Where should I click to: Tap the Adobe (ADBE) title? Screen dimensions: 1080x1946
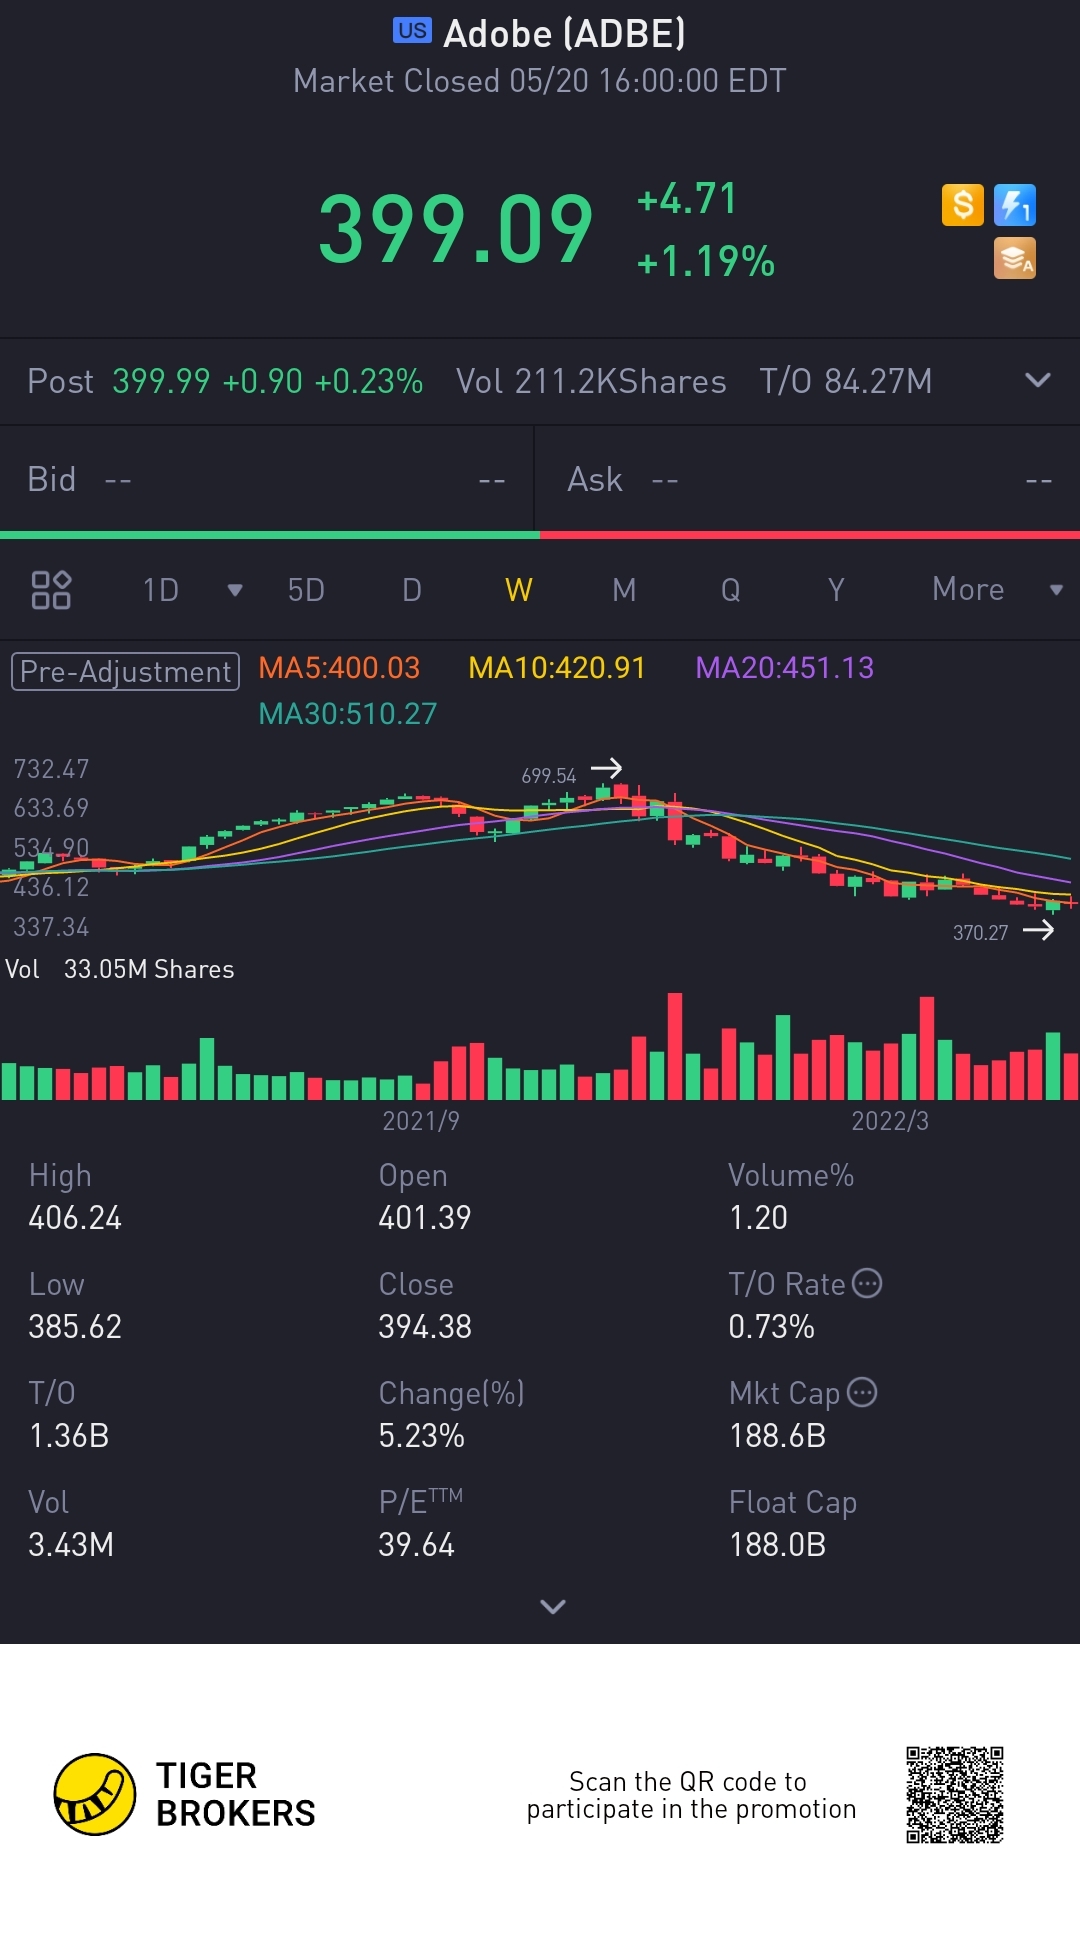click(x=564, y=34)
